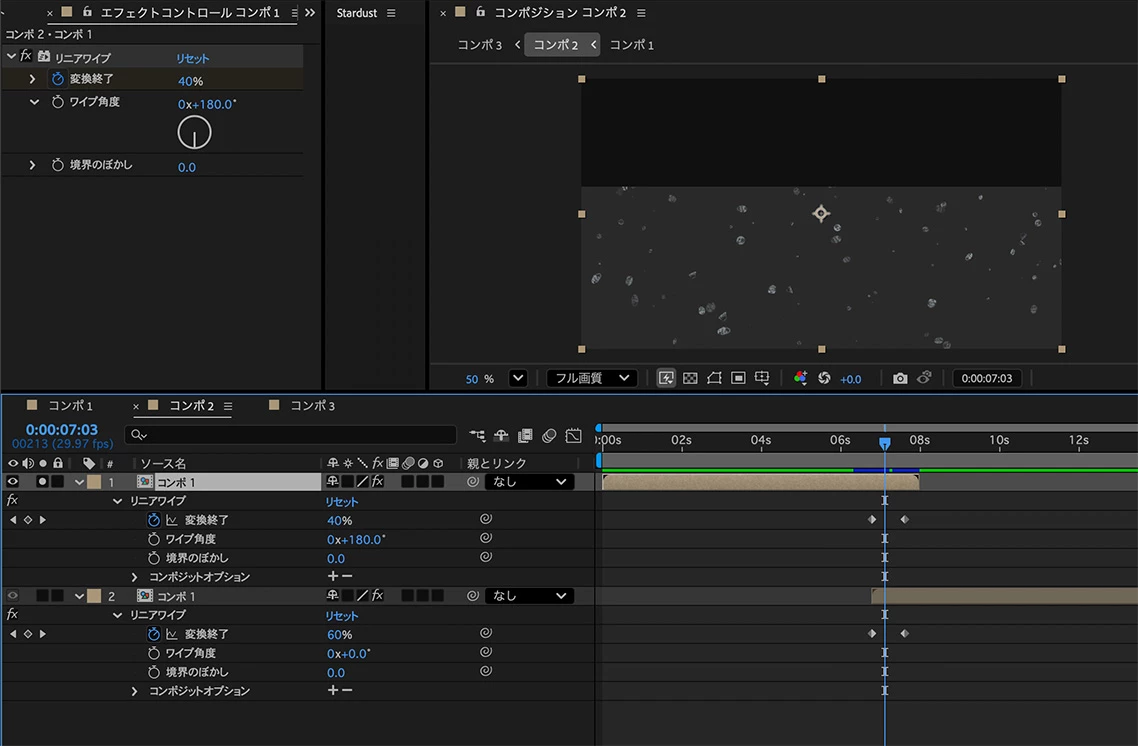Click the コンポ 1 breadcrumb in composition viewer
Viewport: 1138px width, 746px height.
pyautogui.click(x=631, y=45)
